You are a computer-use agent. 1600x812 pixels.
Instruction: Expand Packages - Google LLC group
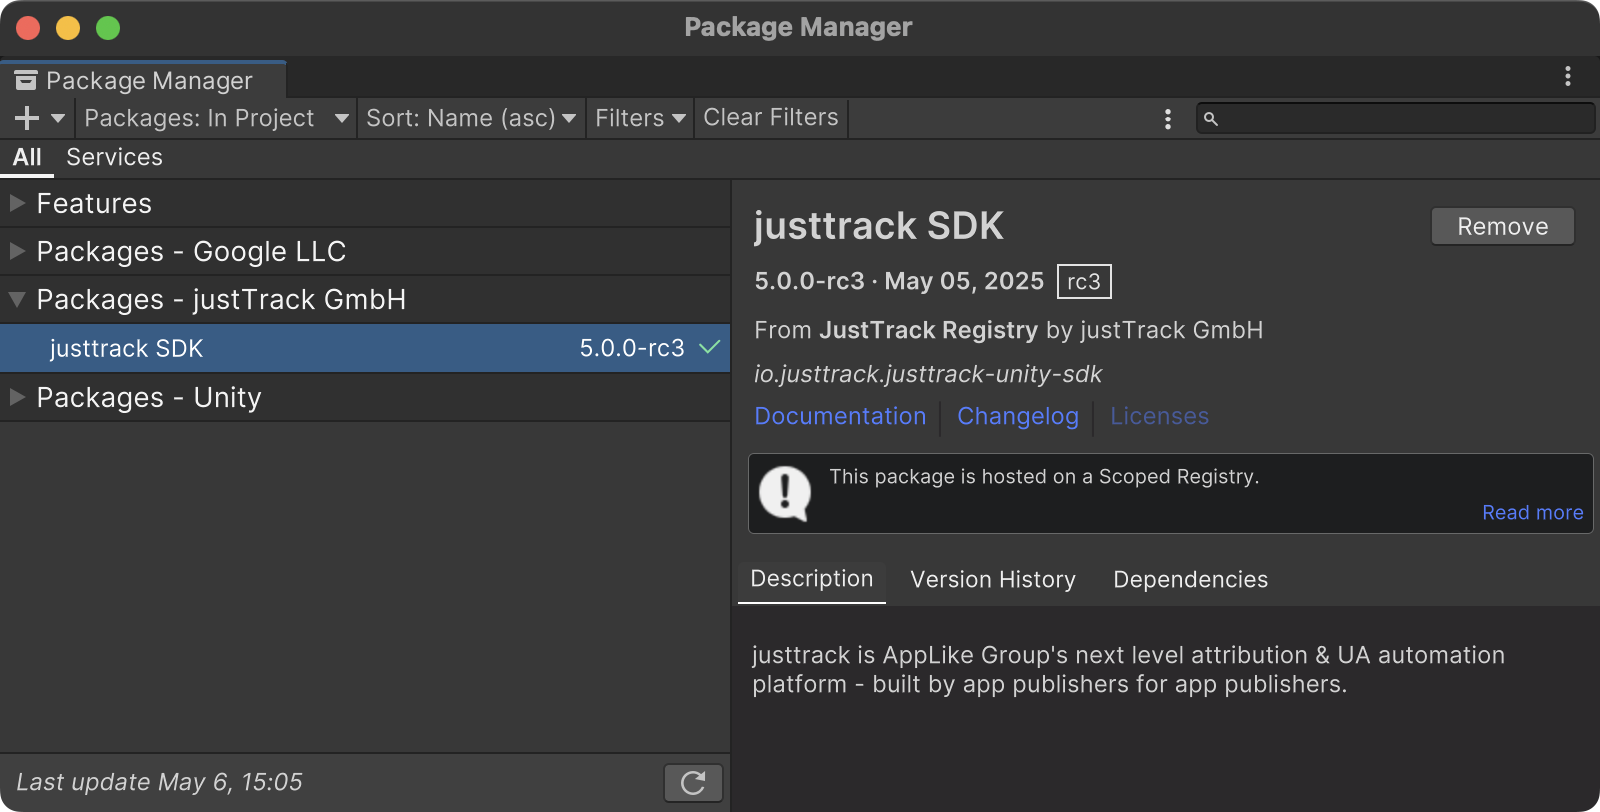coord(17,251)
